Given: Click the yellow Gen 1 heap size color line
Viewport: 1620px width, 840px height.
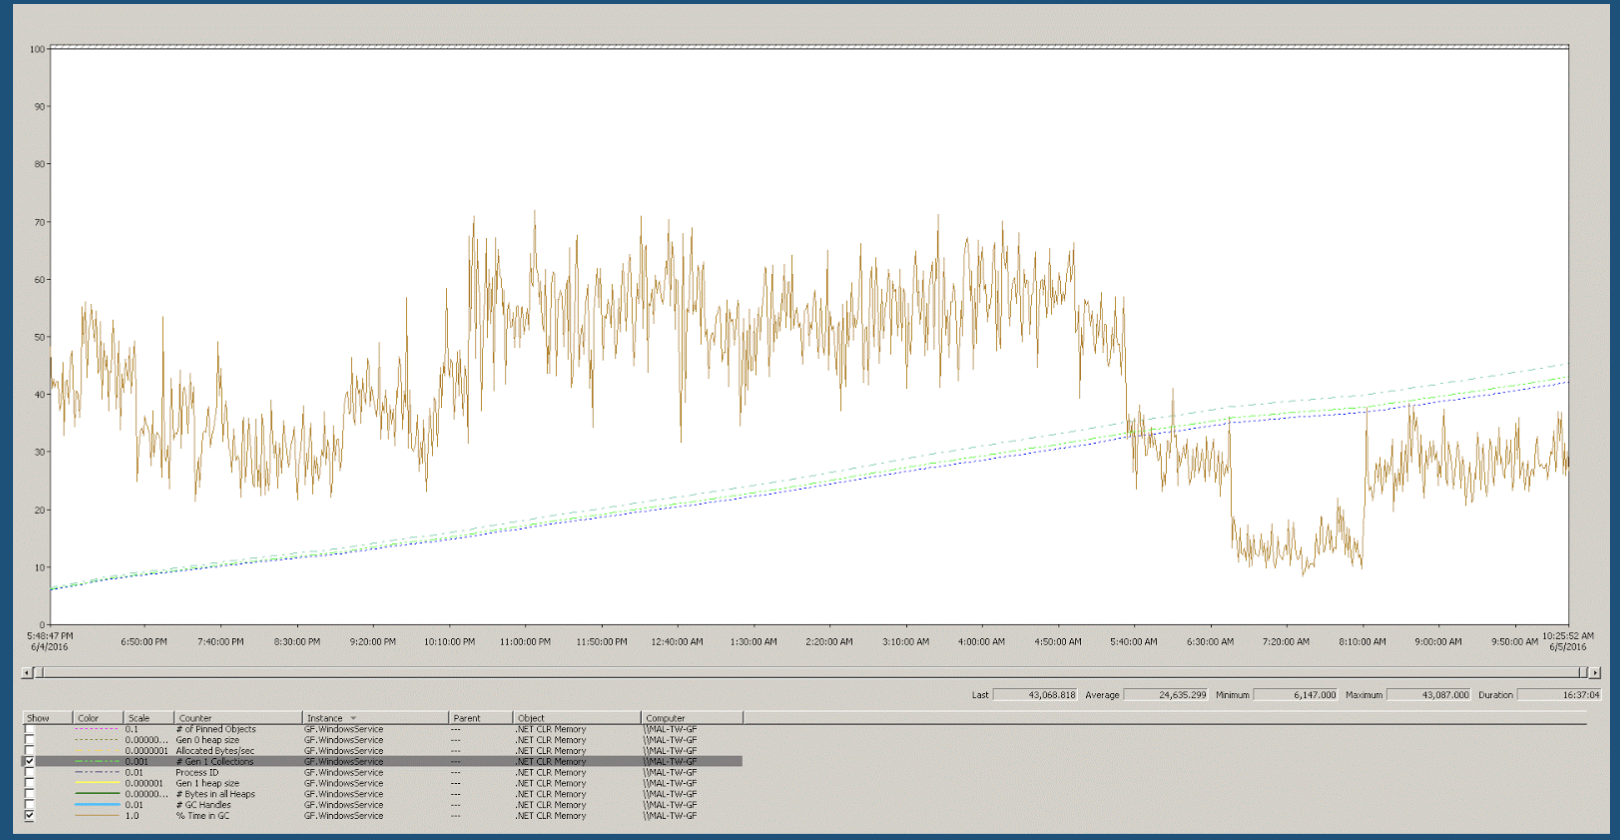Looking at the screenshot, I should coord(97,784).
